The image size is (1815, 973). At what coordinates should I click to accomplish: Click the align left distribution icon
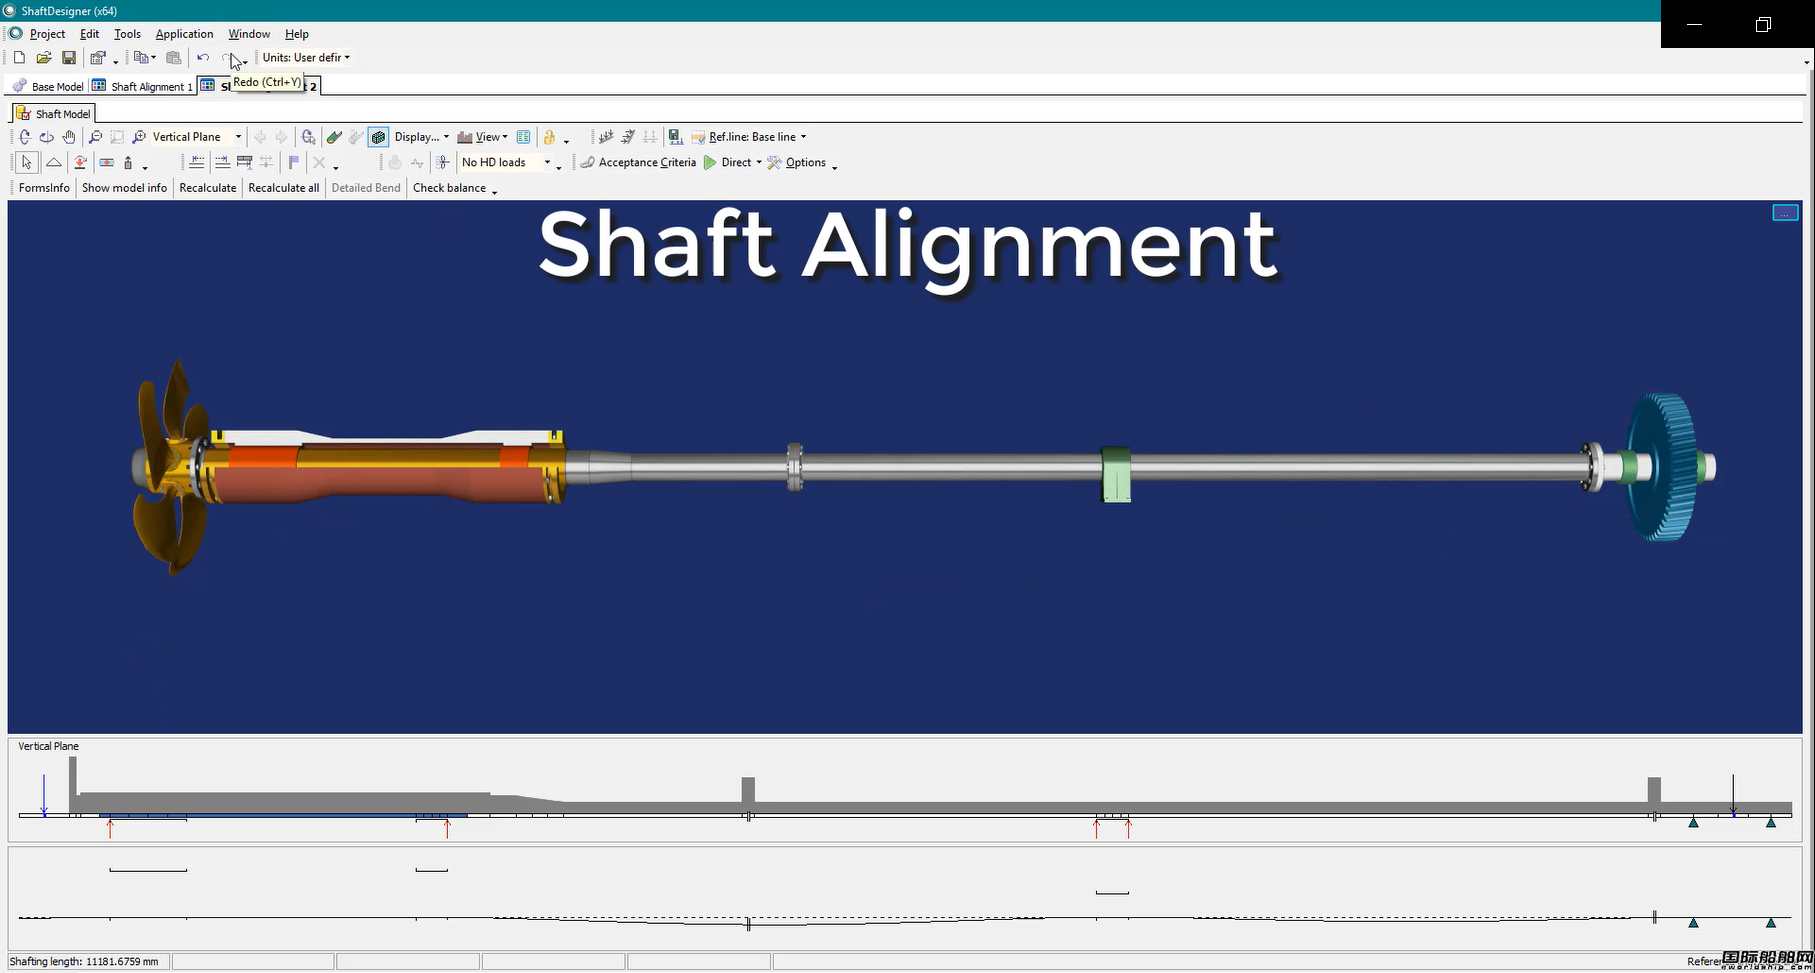197,162
